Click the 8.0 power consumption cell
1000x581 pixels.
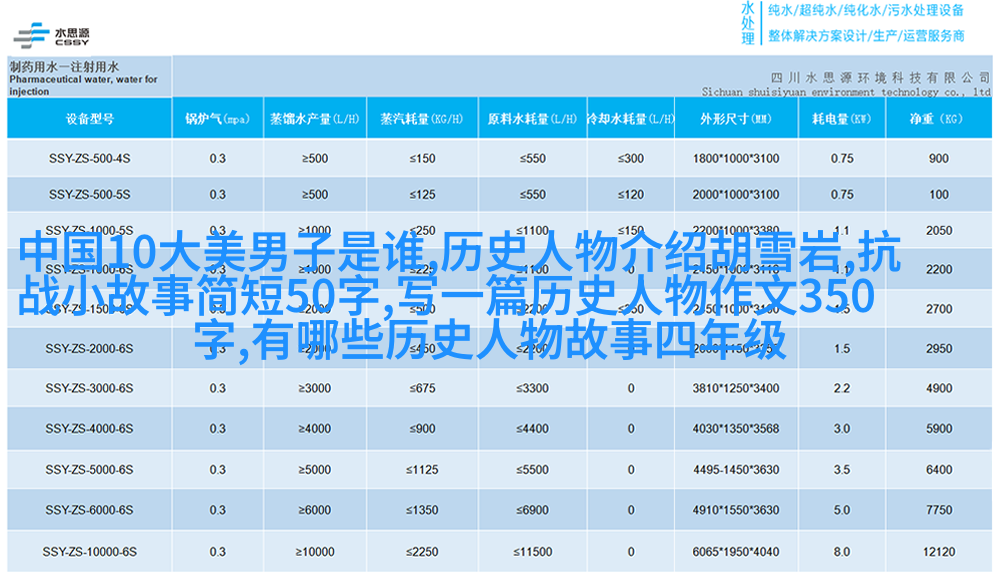tap(842, 552)
